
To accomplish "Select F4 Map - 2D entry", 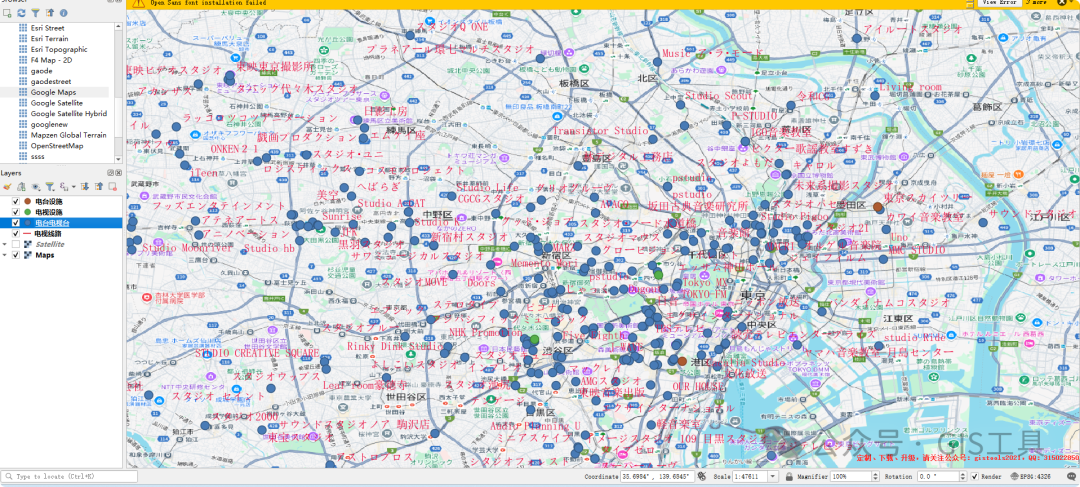I will [x=50, y=60].
